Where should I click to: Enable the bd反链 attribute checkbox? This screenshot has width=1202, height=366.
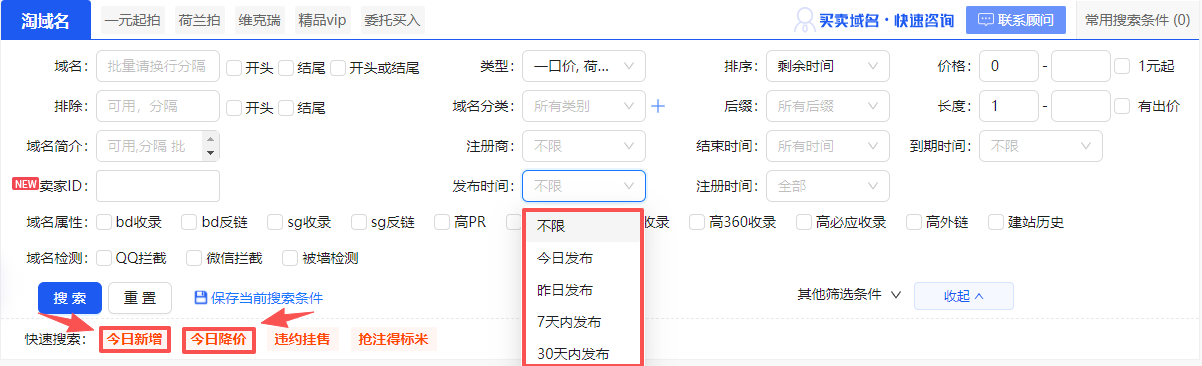coord(190,222)
